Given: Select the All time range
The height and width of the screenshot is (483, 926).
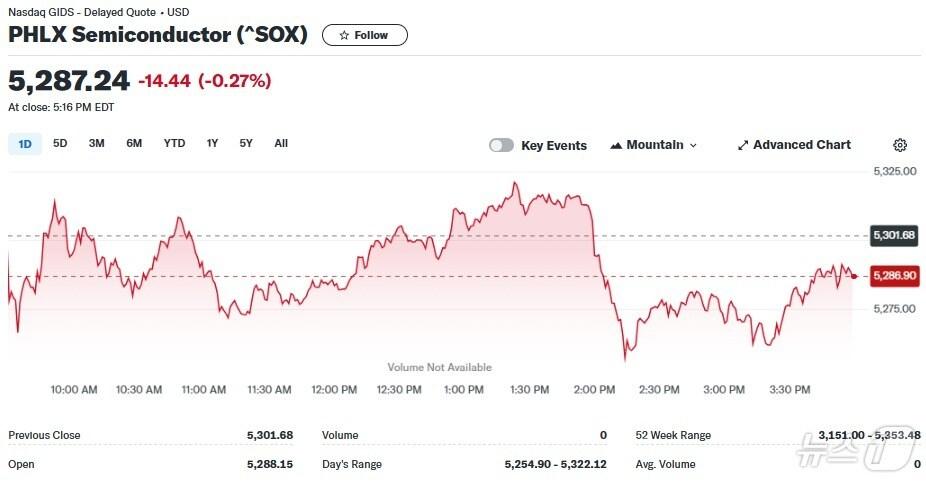Looking at the screenshot, I should point(281,143).
